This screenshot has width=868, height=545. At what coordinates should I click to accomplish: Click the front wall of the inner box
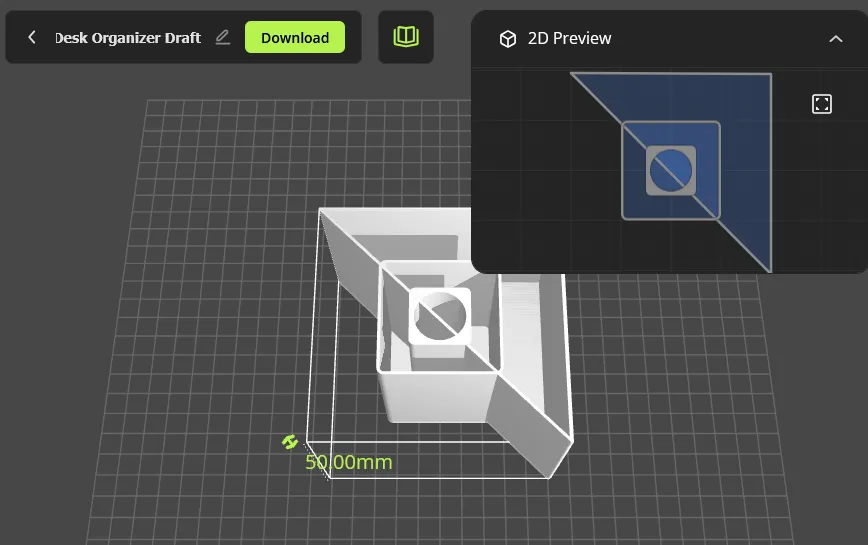click(437, 397)
